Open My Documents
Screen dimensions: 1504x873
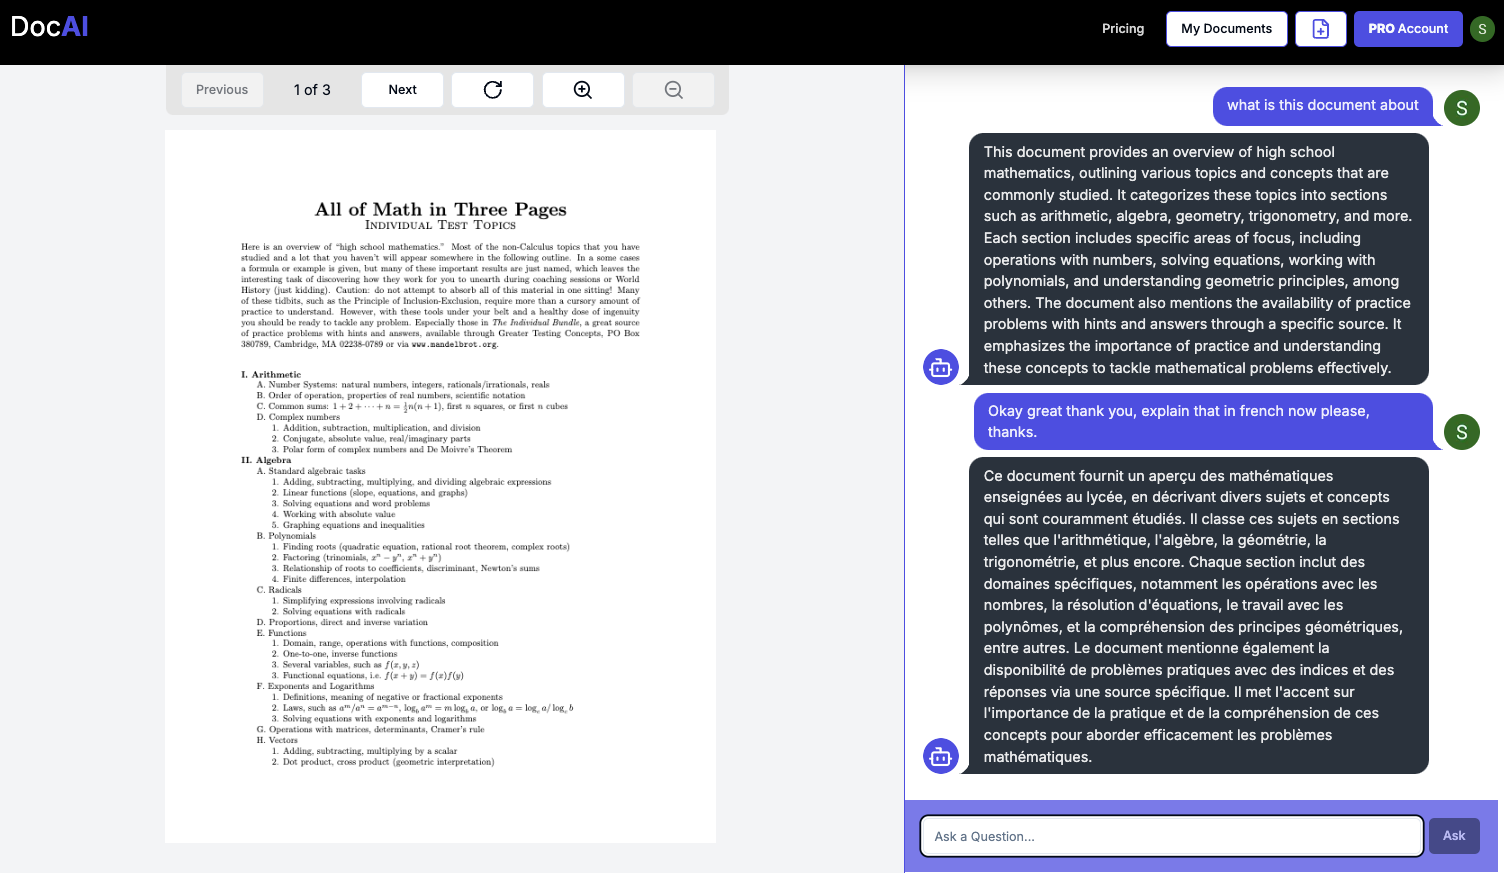(x=1226, y=29)
